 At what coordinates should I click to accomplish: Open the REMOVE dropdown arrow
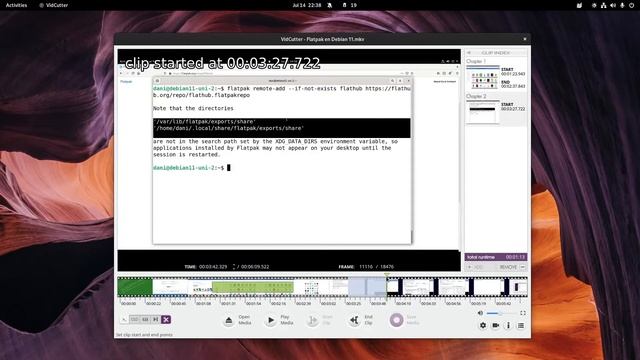[x=523, y=267]
